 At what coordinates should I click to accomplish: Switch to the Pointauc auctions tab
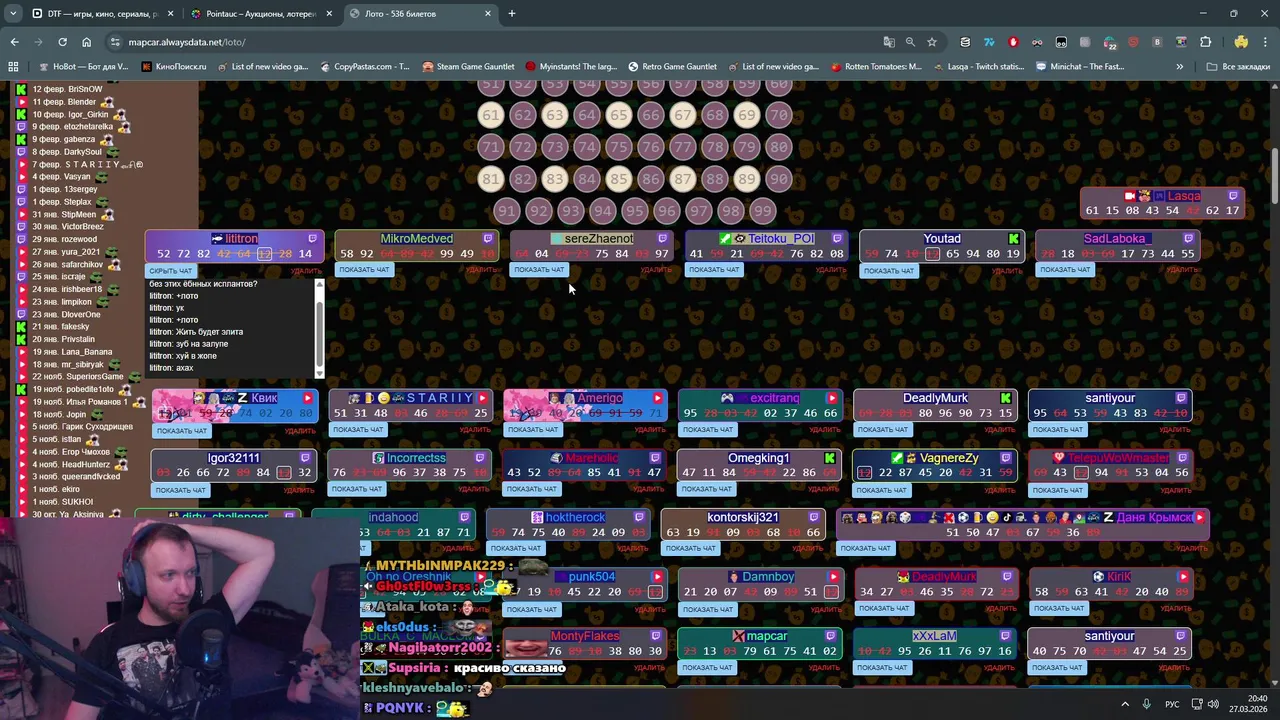point(260,14)
